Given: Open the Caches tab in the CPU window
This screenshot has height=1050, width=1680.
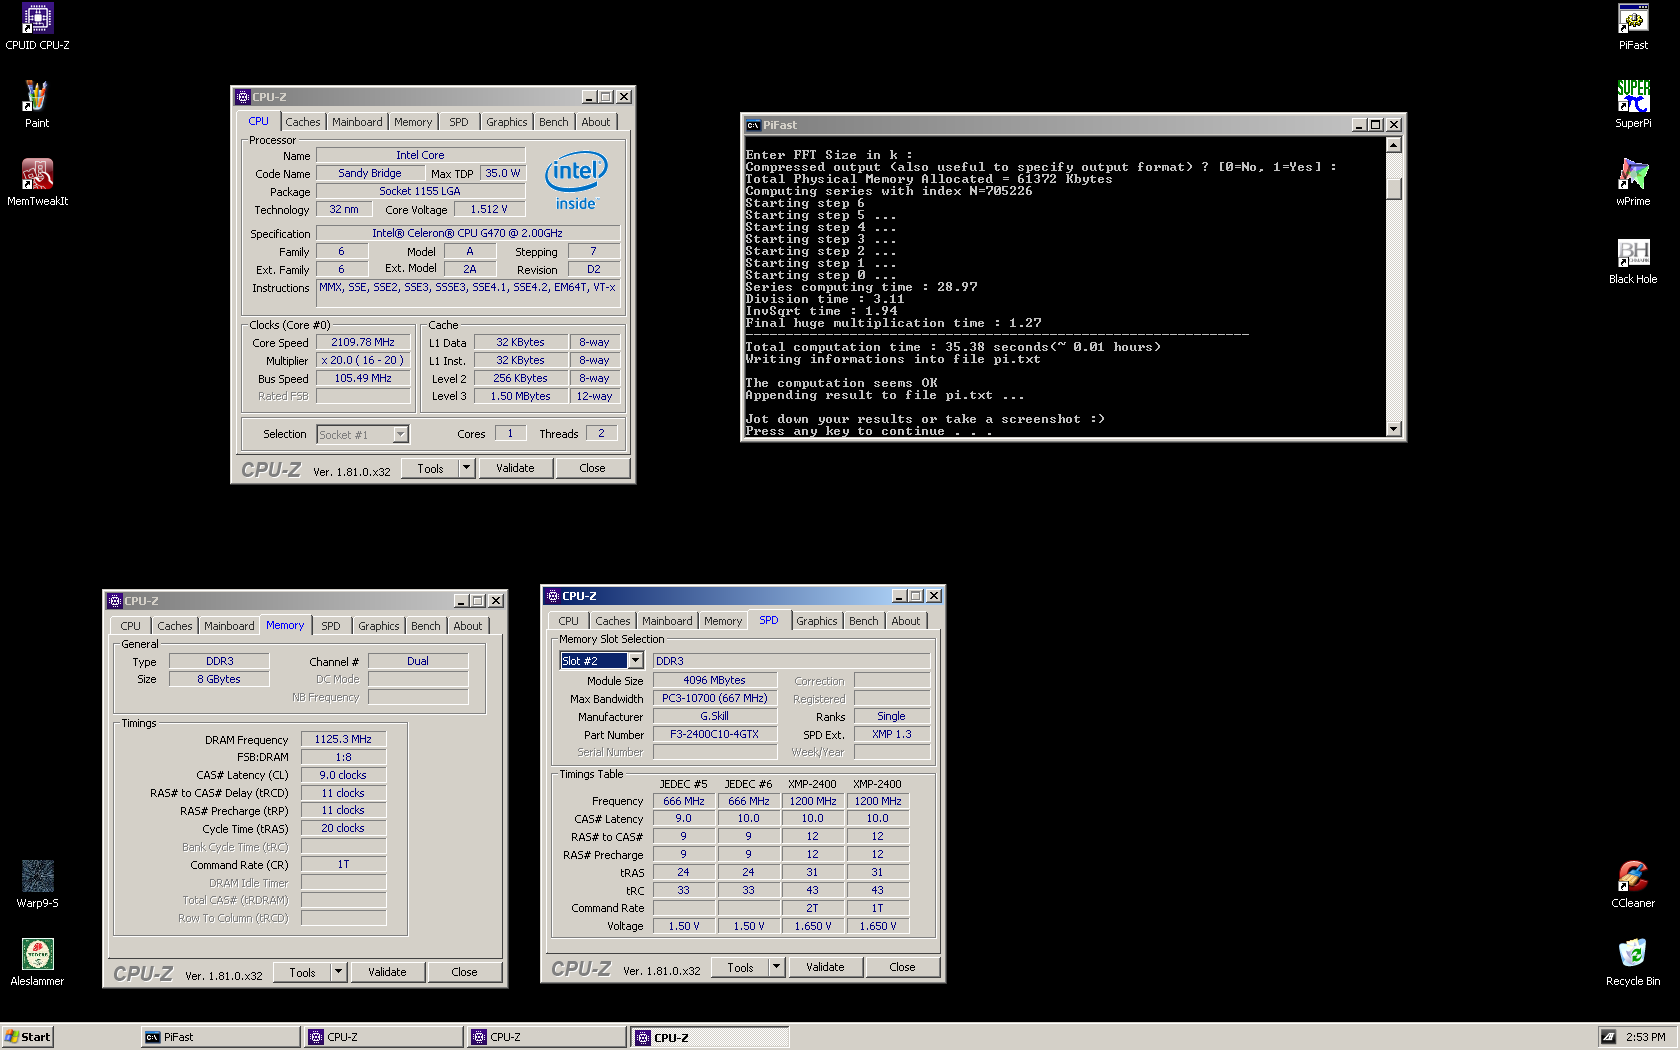Looking at the screenshot, I should click(x=303, y=122).
